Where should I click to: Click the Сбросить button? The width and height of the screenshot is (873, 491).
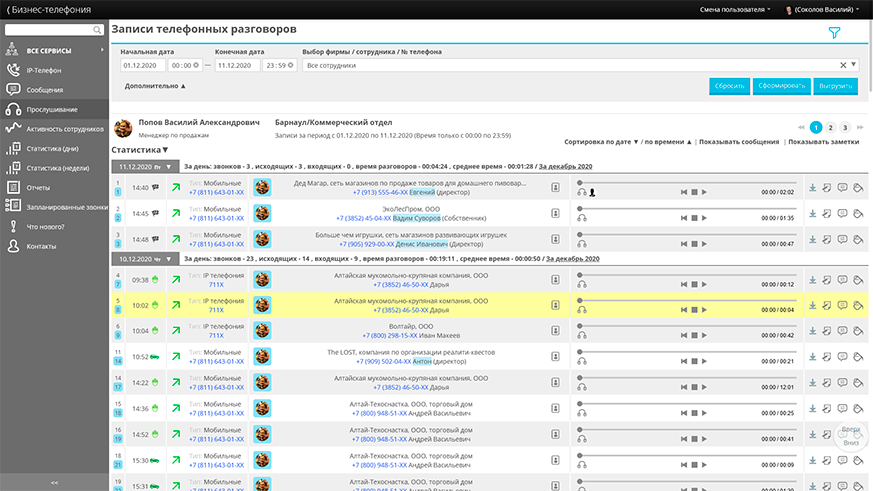click(x=729, y=86)
